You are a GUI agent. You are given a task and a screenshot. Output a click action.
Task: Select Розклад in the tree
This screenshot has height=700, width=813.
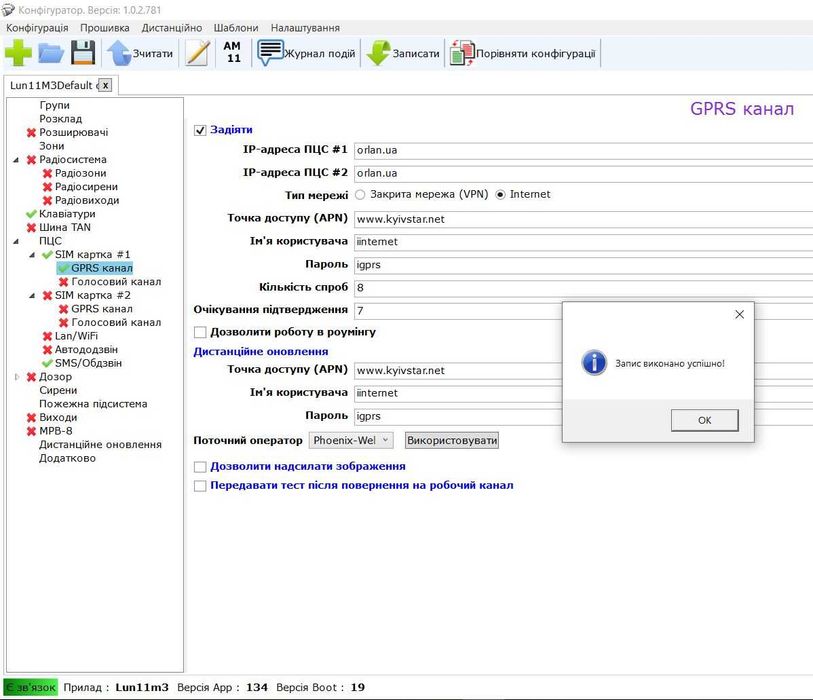point(61,119)
